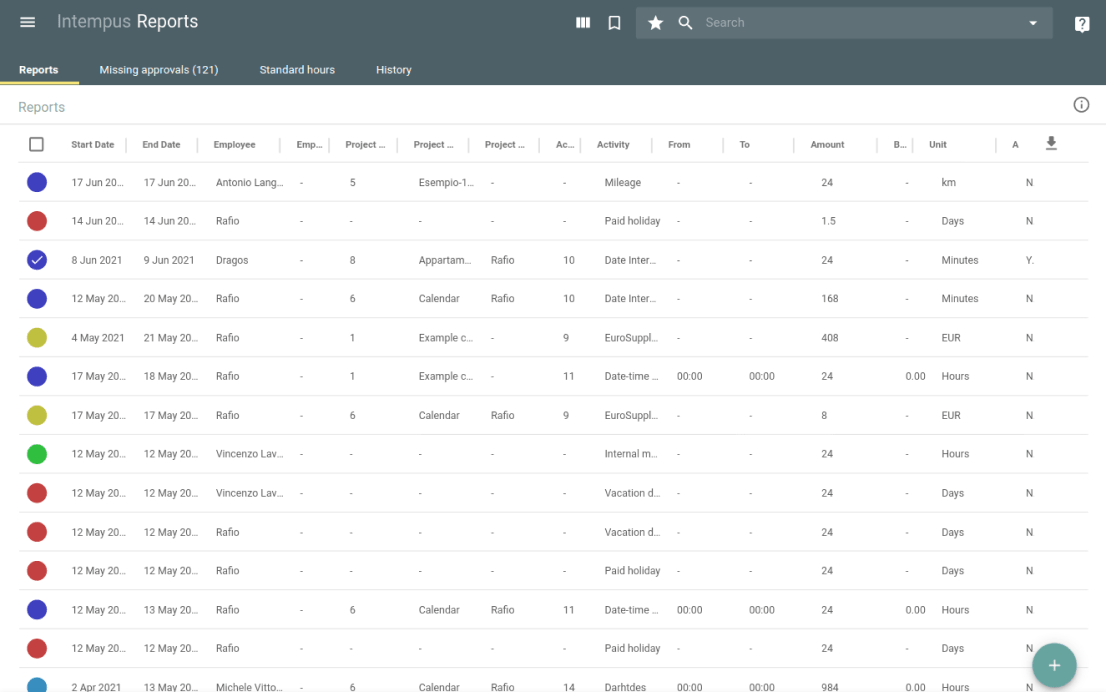Click the green circle on Internal meeting row
The width and height of the screenshot is (1106, 692).
tap(37, 454)
